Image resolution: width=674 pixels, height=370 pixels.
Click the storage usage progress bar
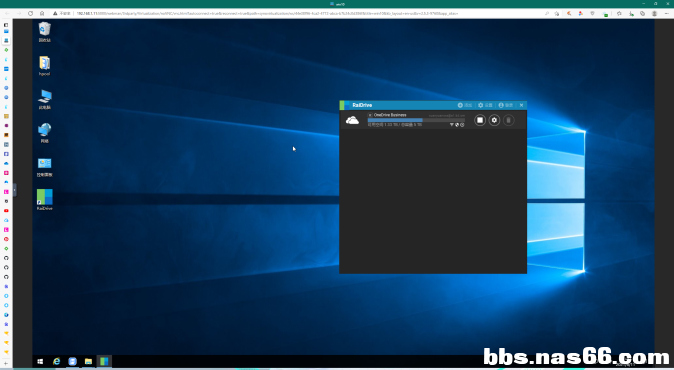416,120
